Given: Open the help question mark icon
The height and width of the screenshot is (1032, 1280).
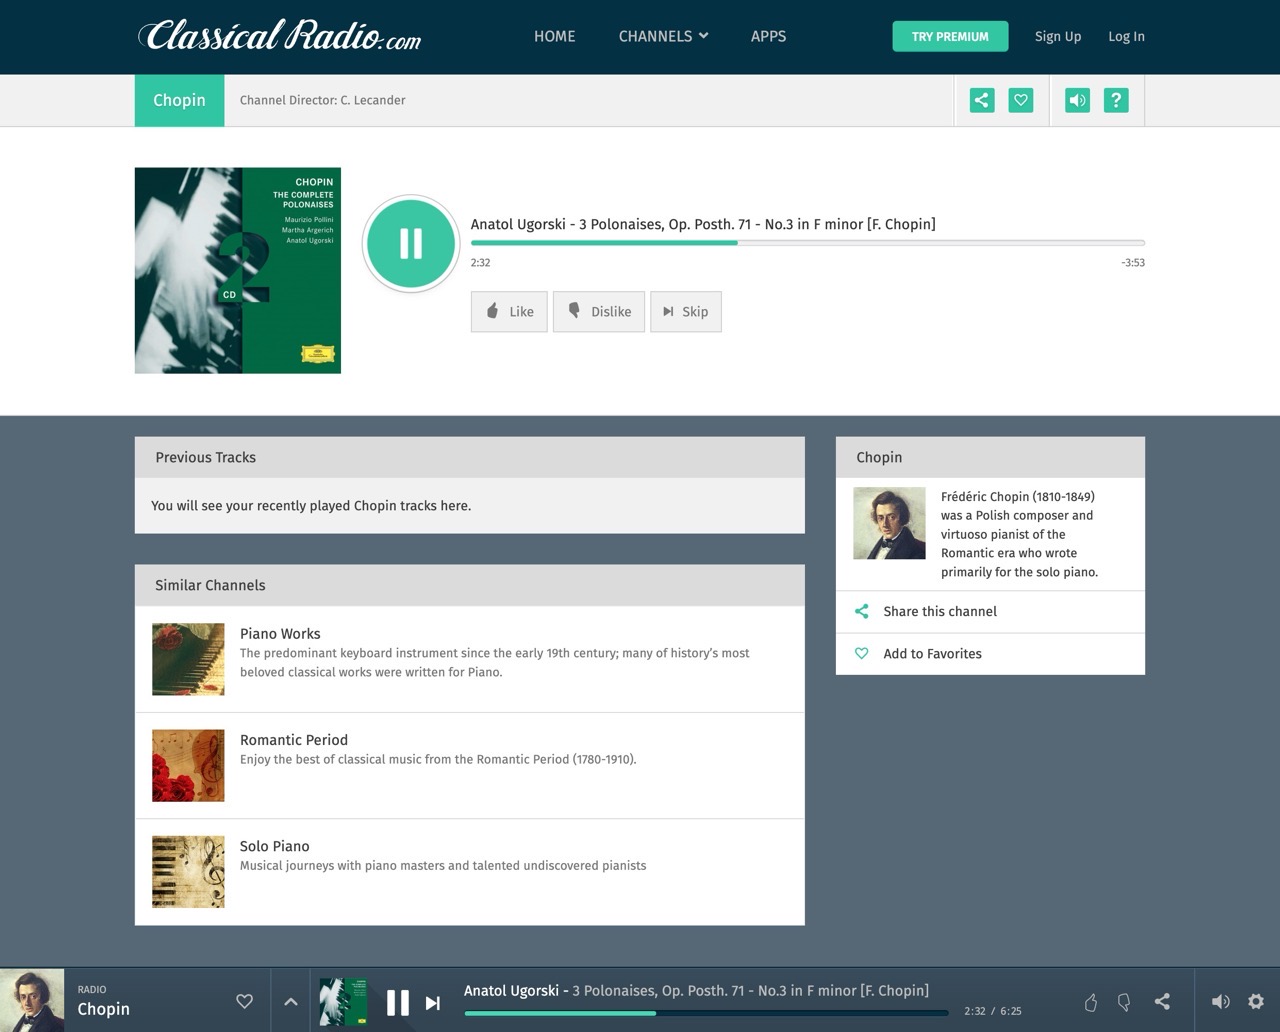Looking at the screenshot, I should pyautogui.click(x=1116, y=100).
